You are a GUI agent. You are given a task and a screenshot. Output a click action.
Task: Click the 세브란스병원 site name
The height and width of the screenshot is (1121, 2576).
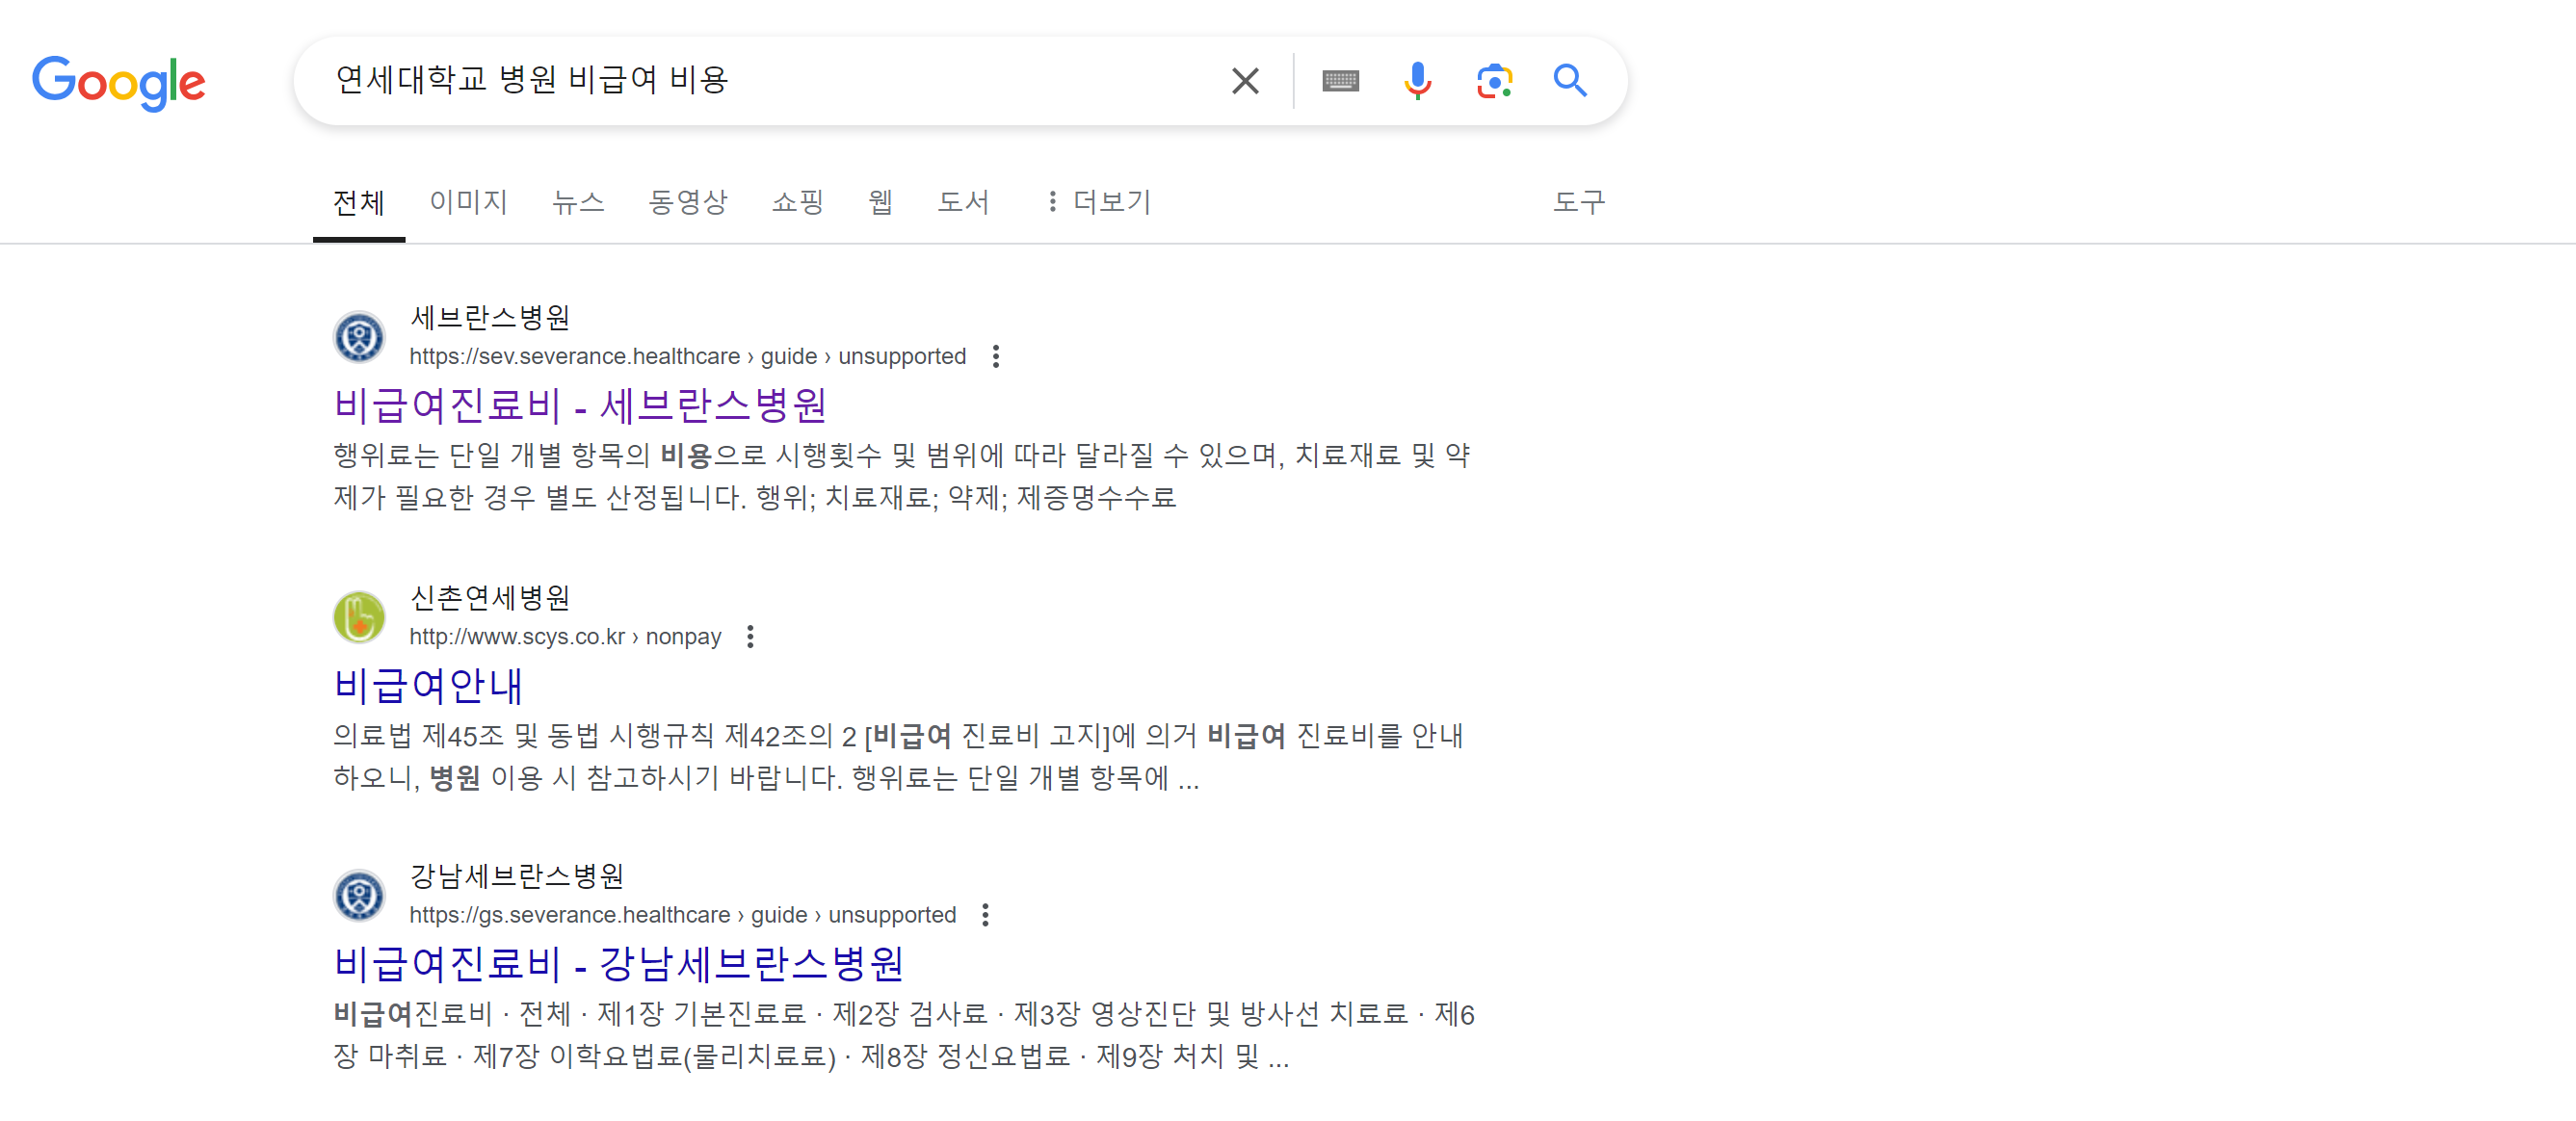[x=490, y=318]
